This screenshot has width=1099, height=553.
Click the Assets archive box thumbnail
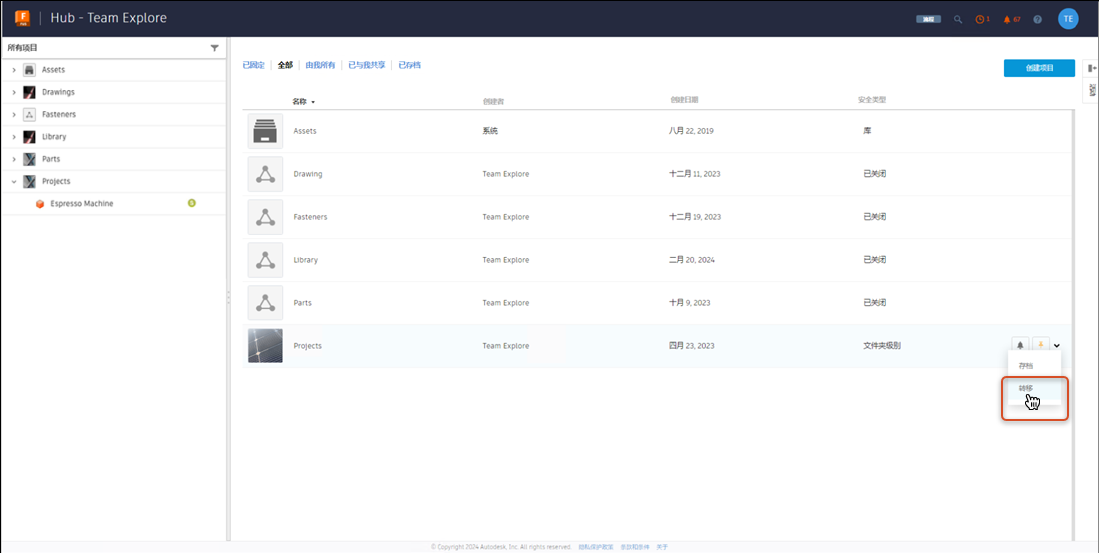click(x=265, y=131)
